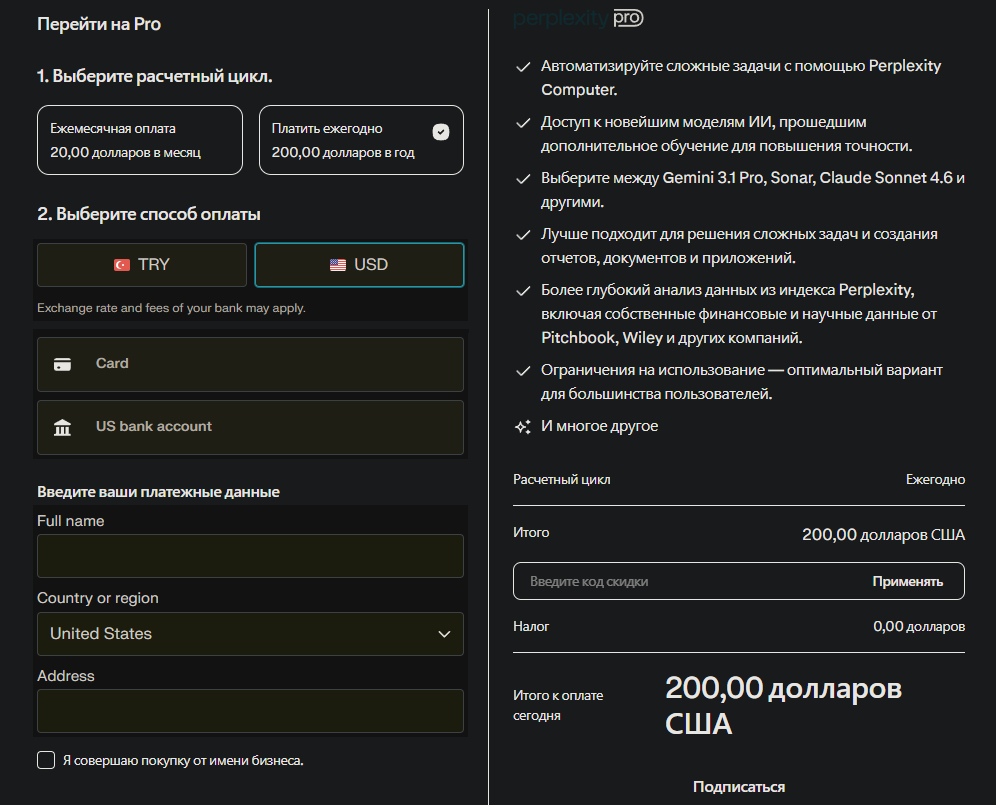Screen dimensions: 996x805
Task: Open the Country or region dropdown
Action: click(x=250, y=634)
